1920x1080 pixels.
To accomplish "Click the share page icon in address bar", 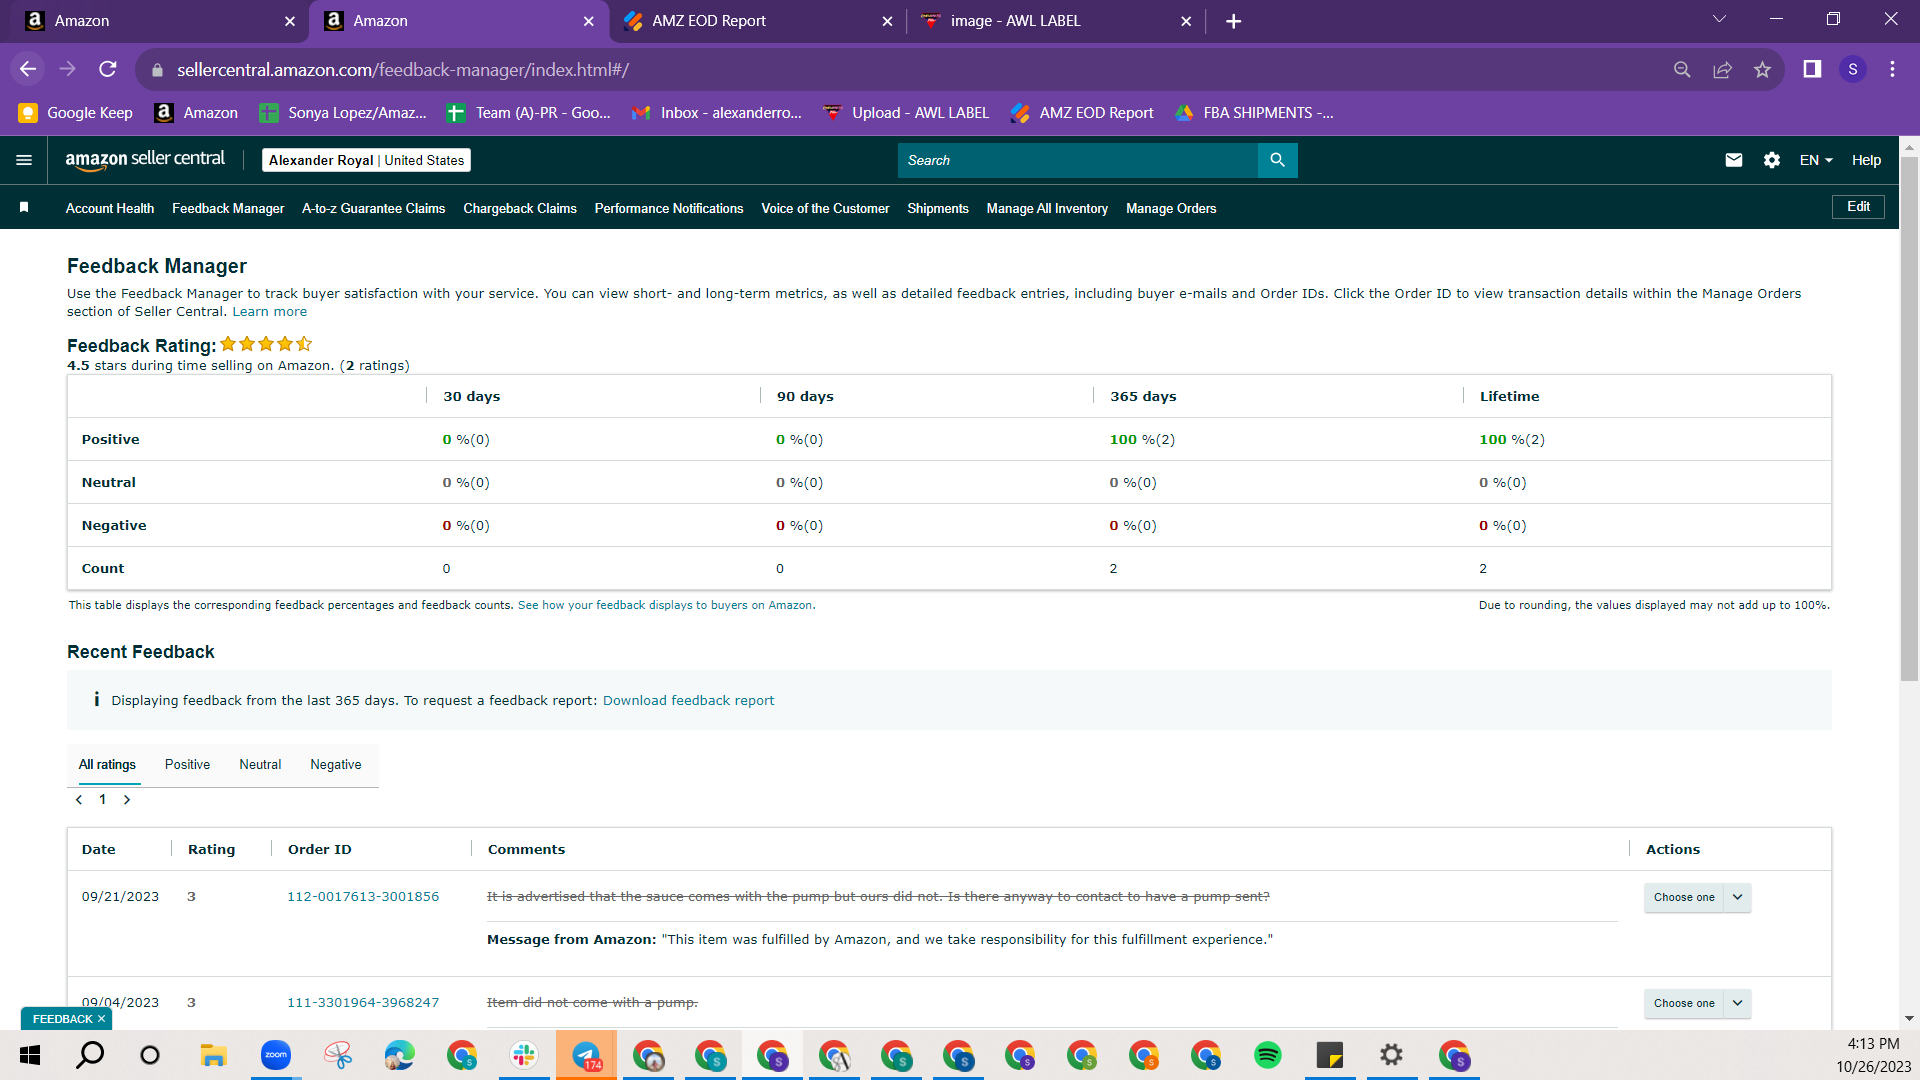I will point(1722,69).
